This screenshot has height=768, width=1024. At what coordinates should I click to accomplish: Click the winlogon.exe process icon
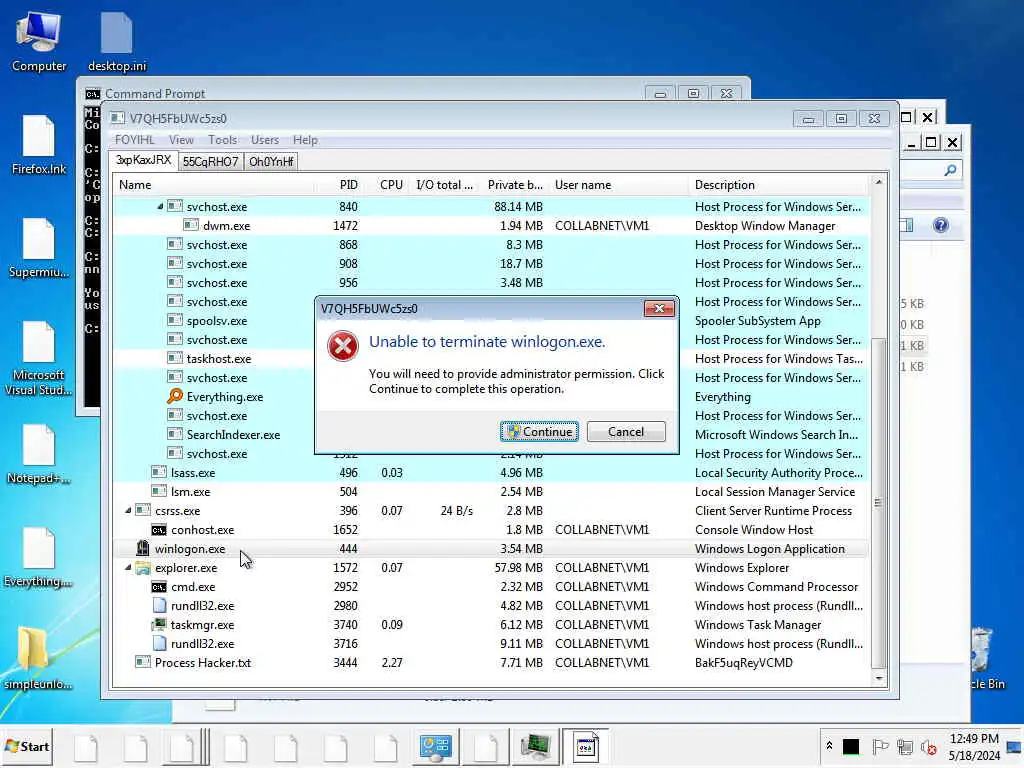pos(142,548)
